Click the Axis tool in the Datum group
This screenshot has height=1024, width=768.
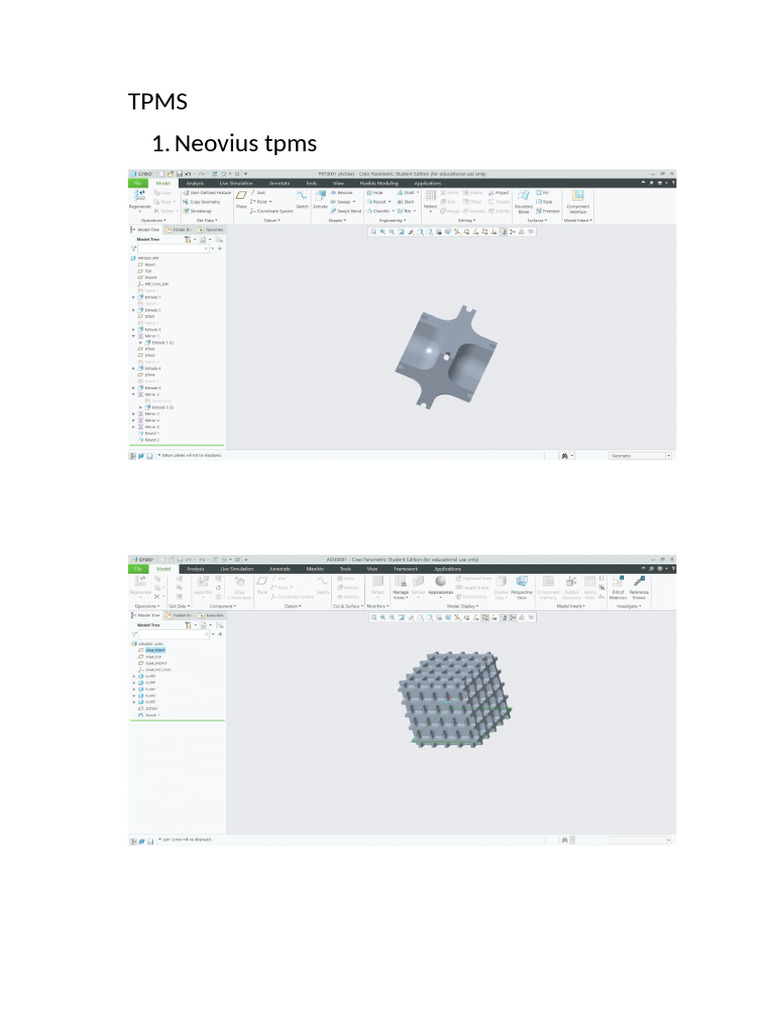(x=258, y=193)
